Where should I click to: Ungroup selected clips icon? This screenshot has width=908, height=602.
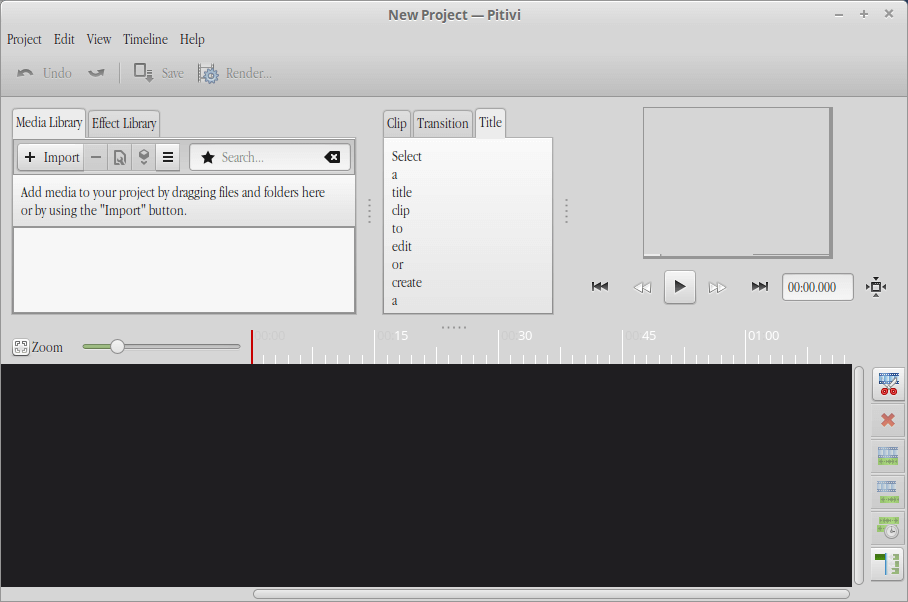(888, 492)
